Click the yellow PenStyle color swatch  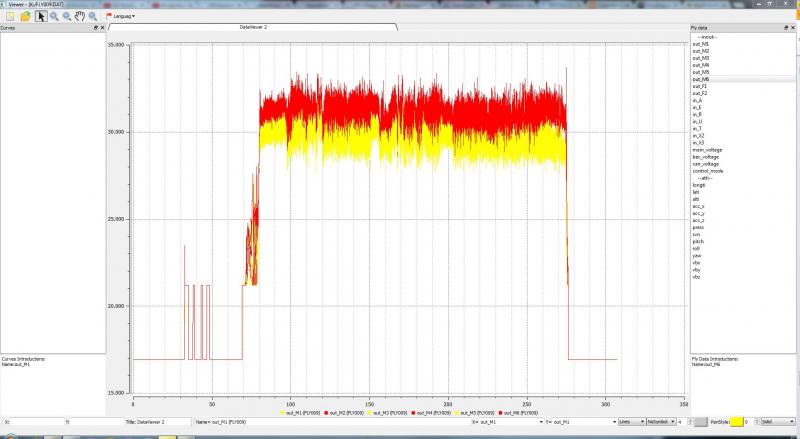[x=736, y=422]
